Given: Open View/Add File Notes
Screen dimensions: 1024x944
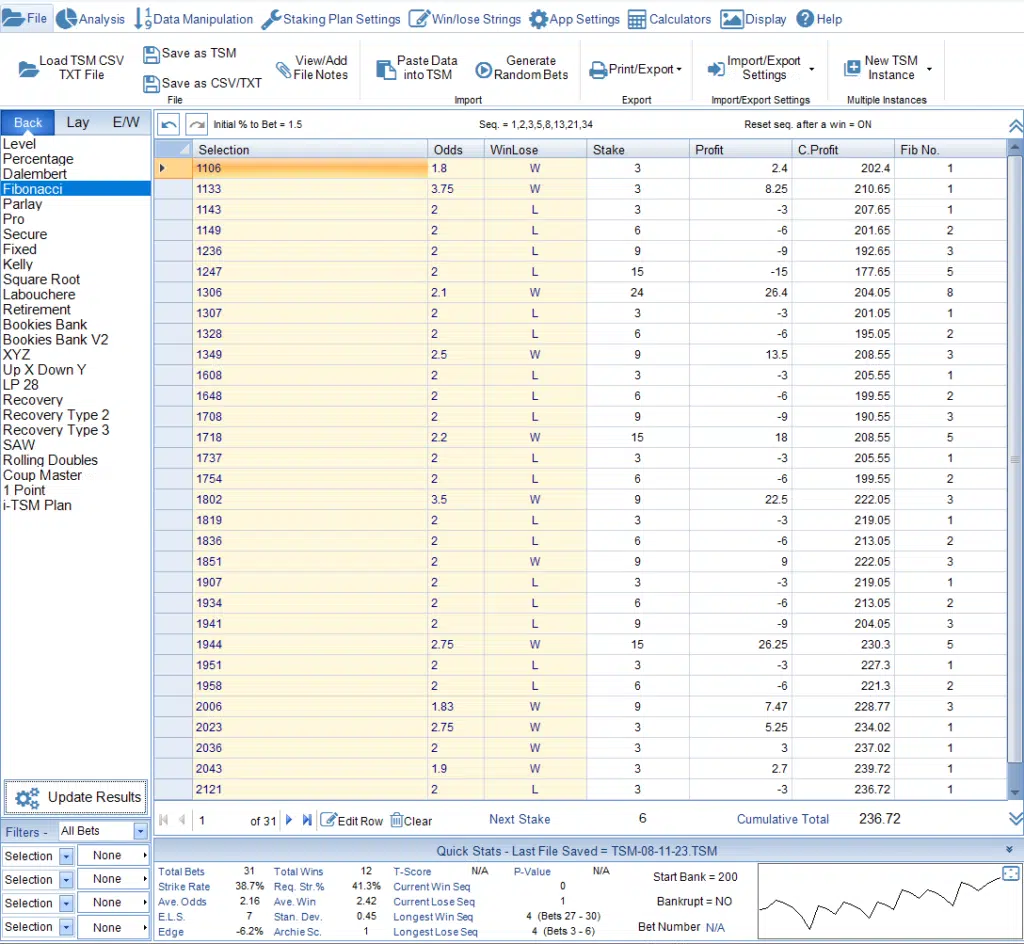Looking at the screenshot, I should [x=312, y=68].
